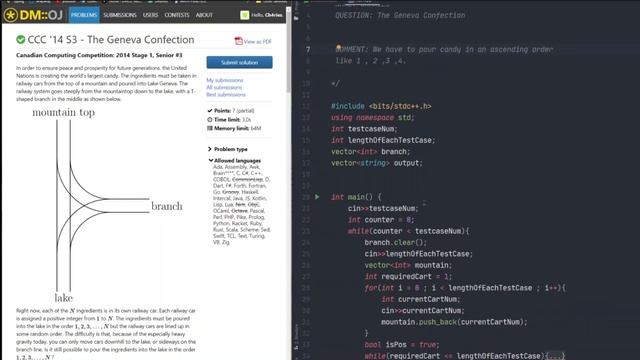Click the problem title CCC '14 S3 heading
The height and width of the screenshot is (360, 640).
[111, 40]
